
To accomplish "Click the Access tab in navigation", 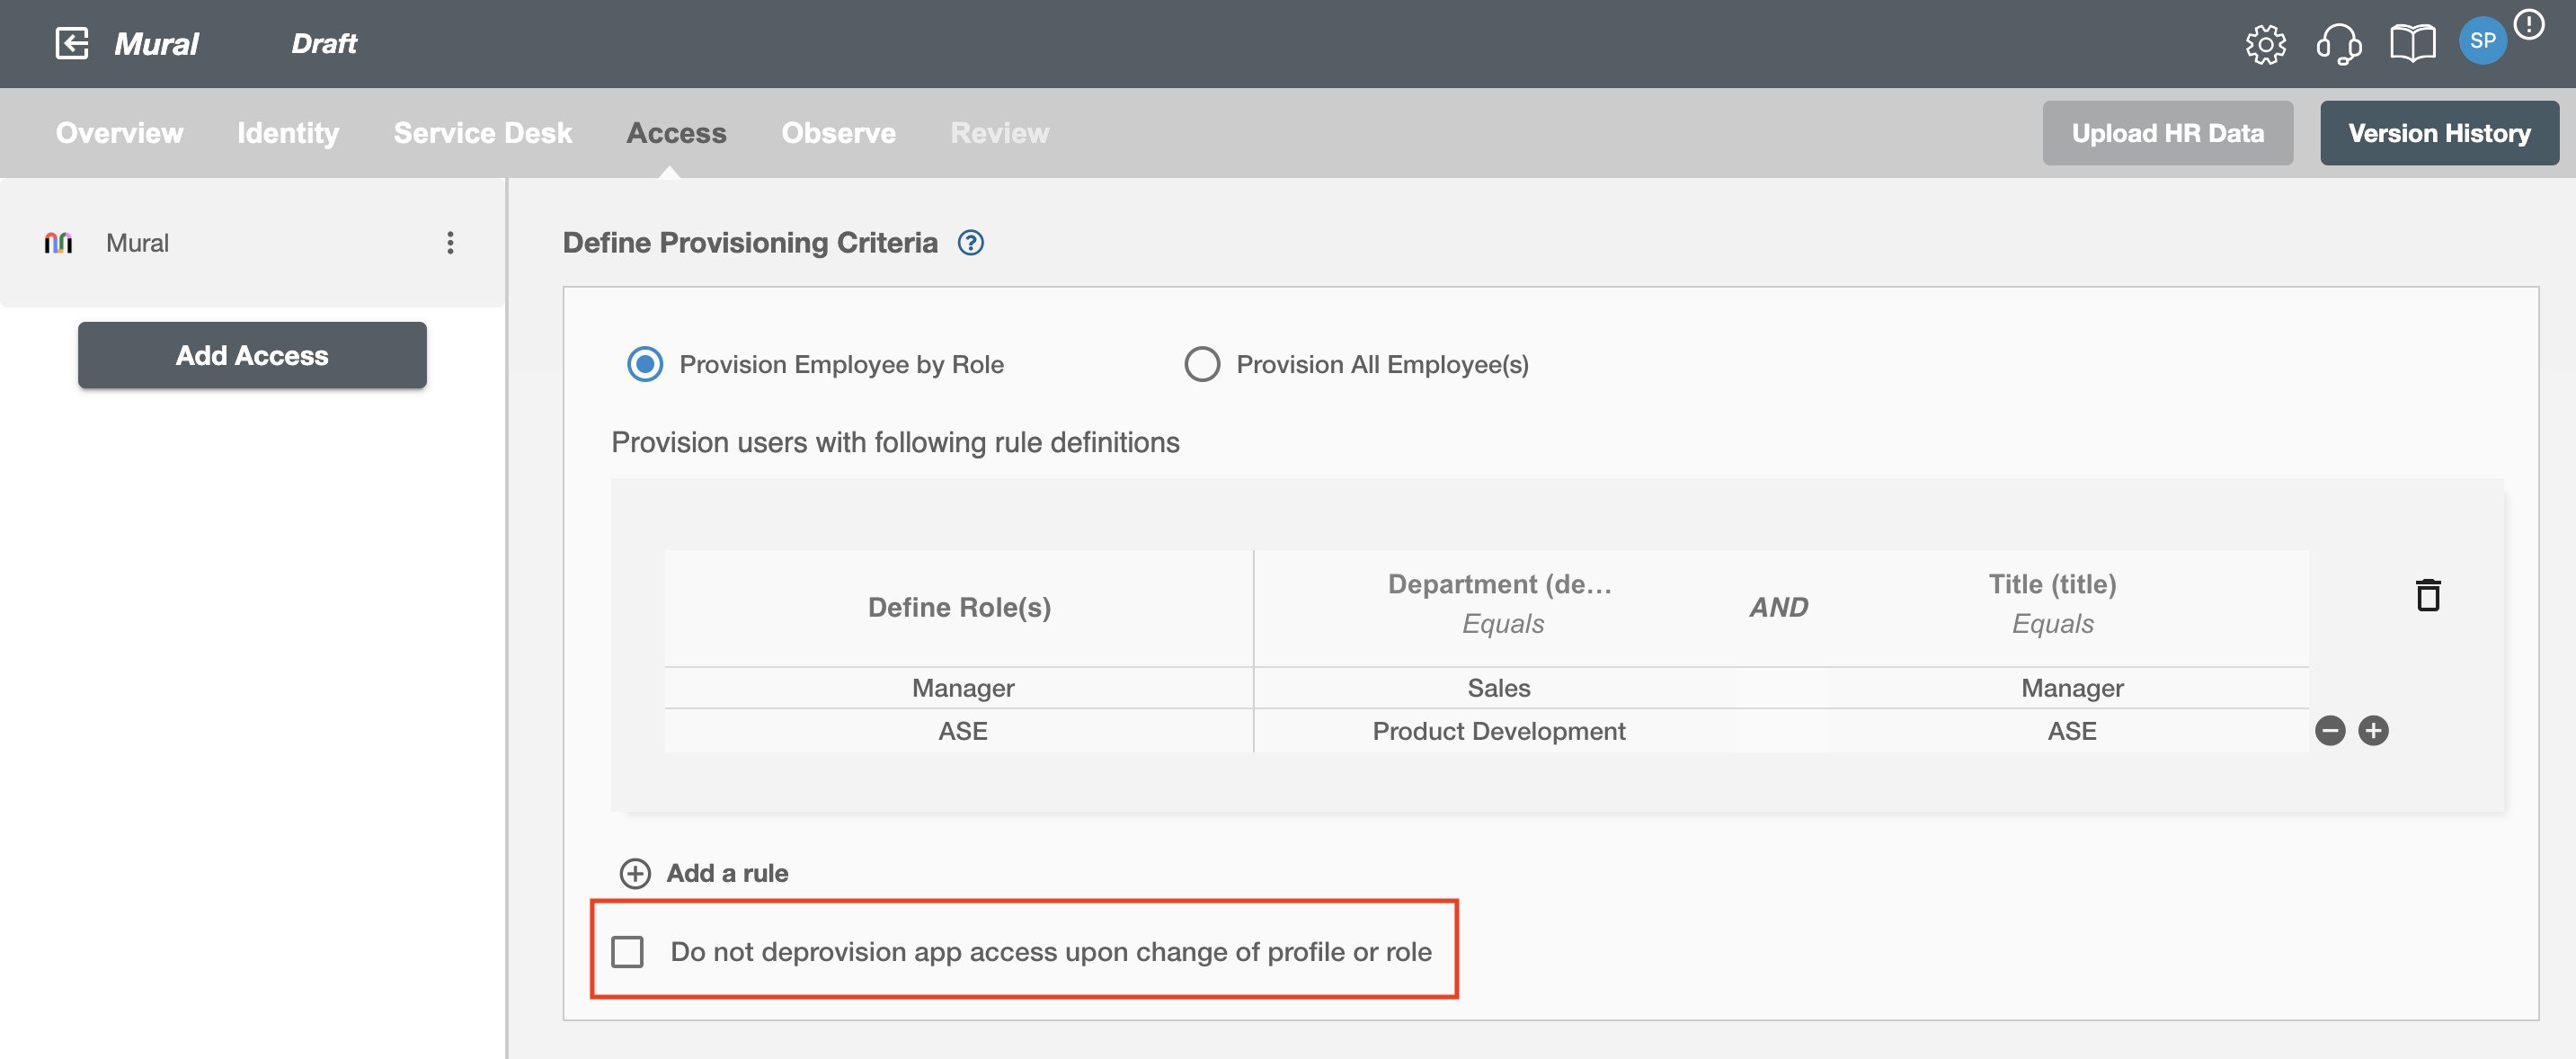I will point(677,133).
